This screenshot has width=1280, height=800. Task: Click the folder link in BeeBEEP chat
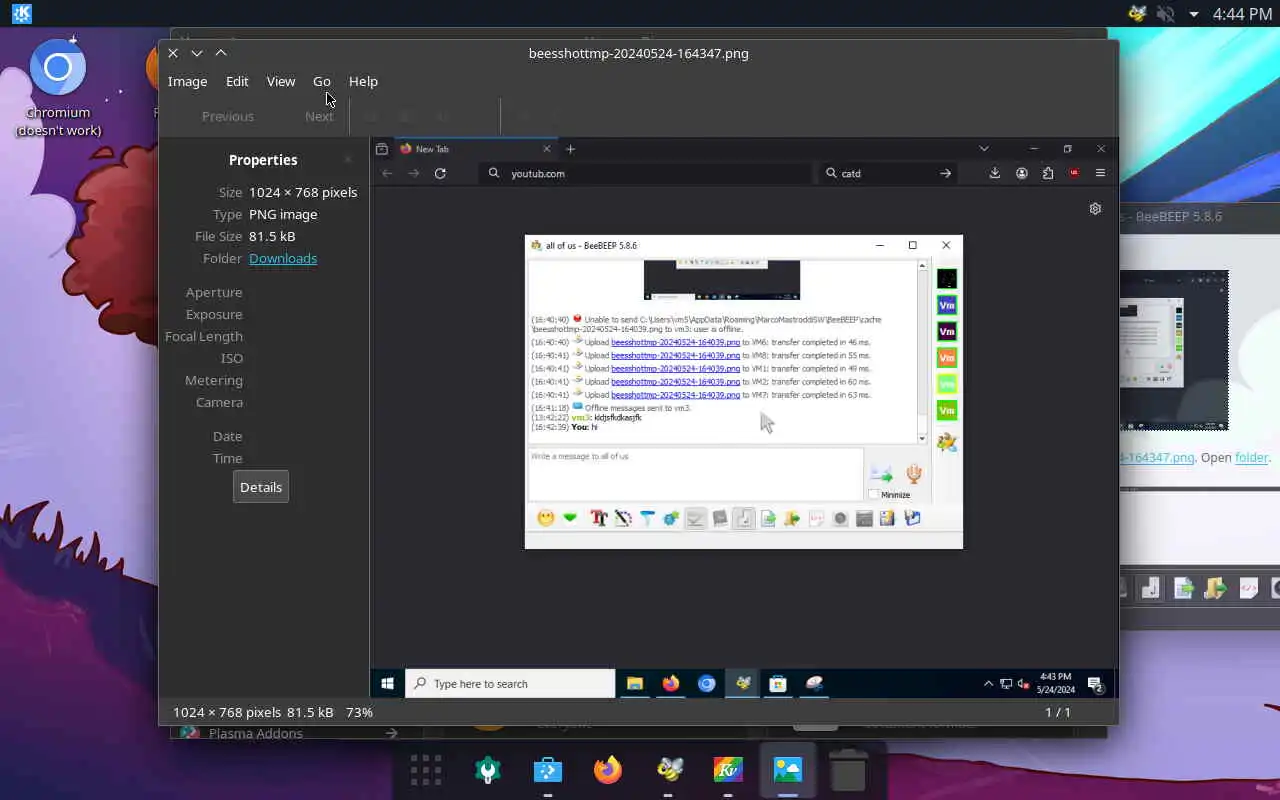tap(1252, 457)
